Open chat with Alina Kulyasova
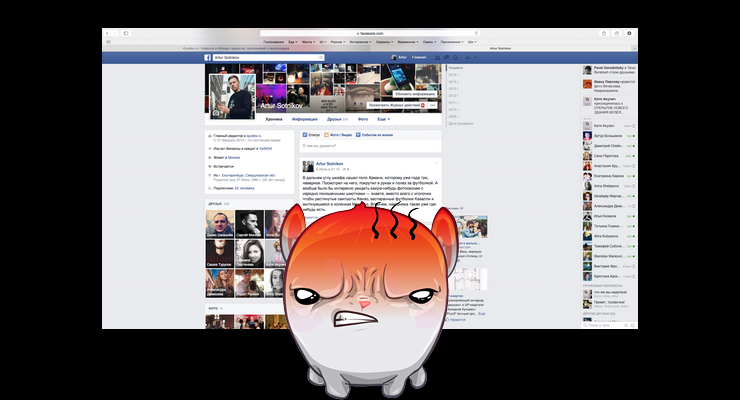740x400 pixels. coord(609,236)
